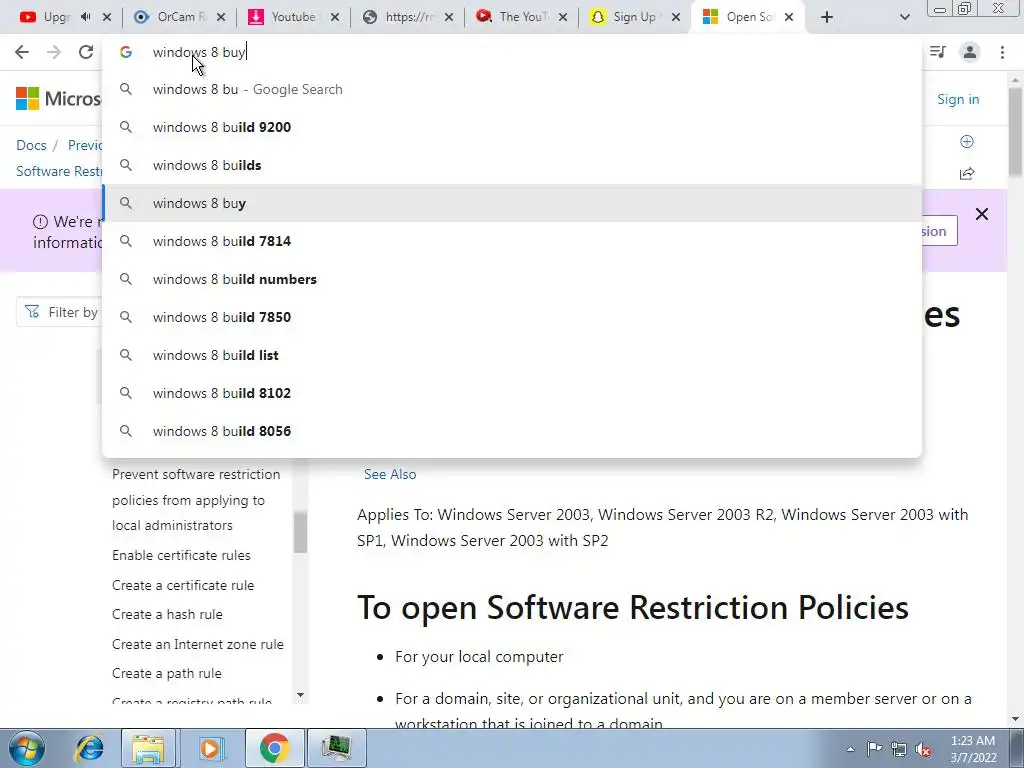1024x768 pixels.
Task: Close the OrCam tab
Action: pyautogui.click(x=221, y=17)
